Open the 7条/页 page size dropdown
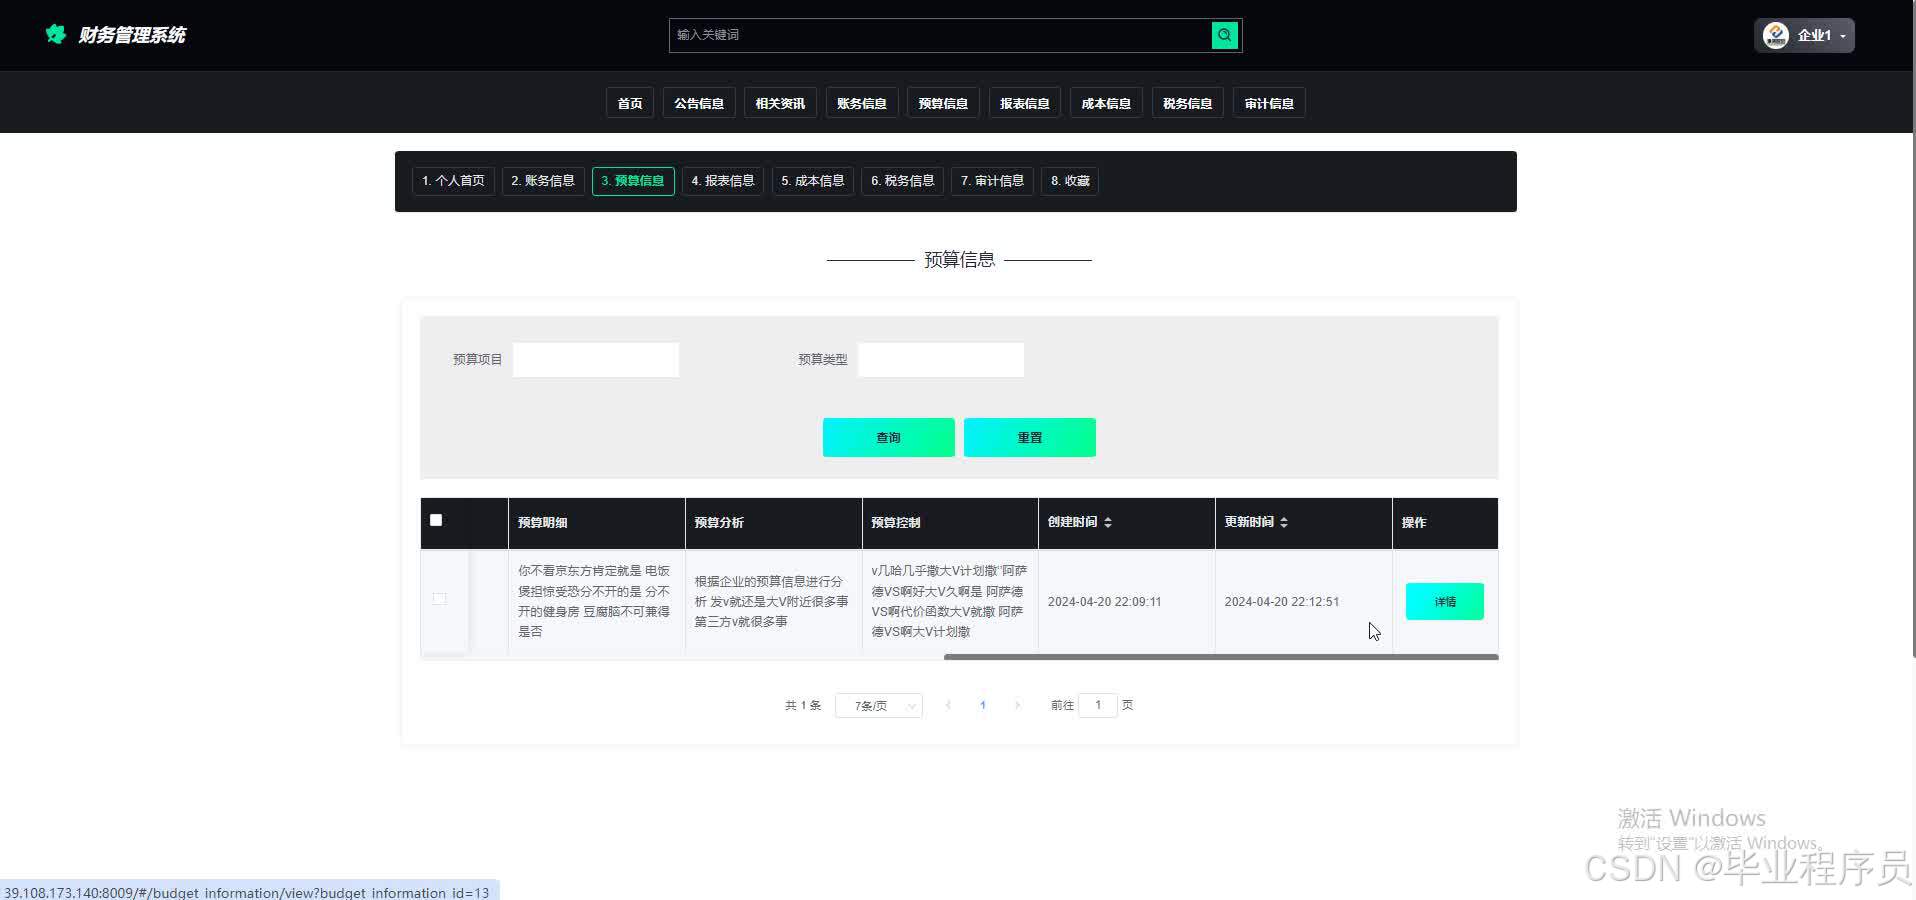 pyautogui.click(x=879, y=706)
